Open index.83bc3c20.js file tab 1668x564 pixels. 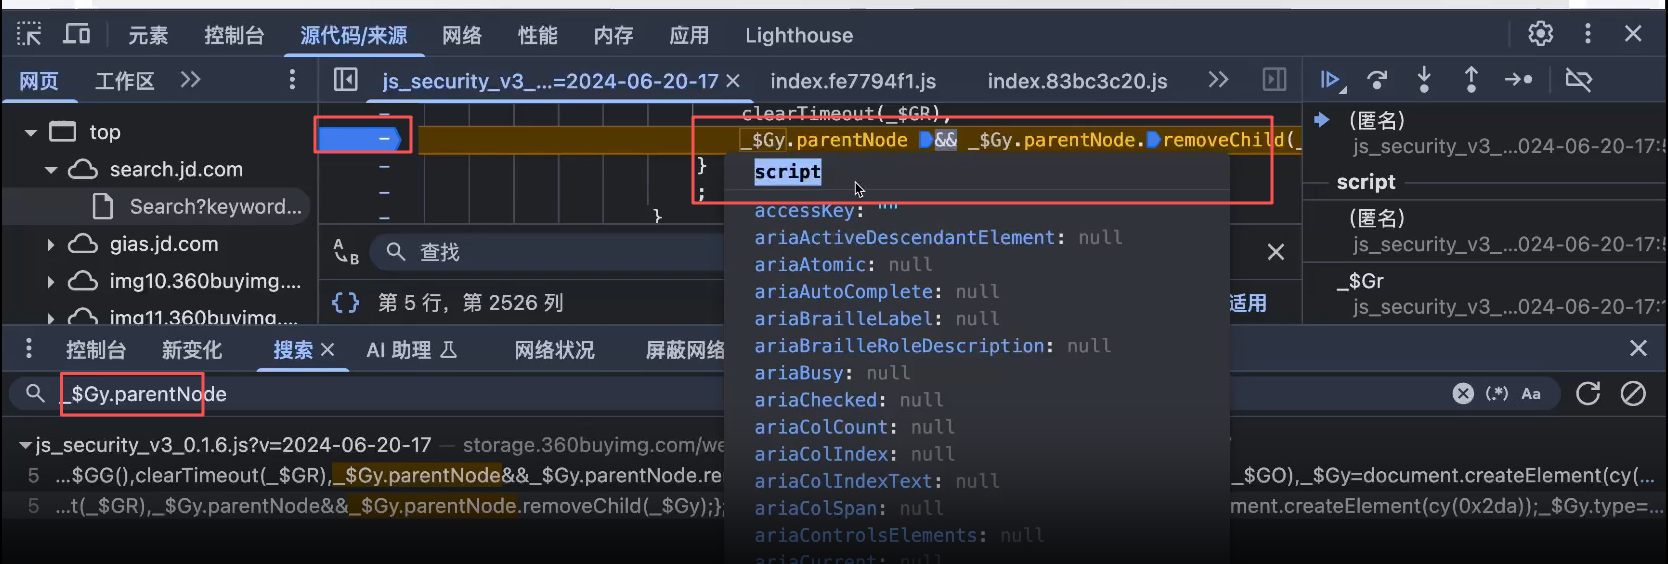pyautogui.click(x=1077, y=81)
